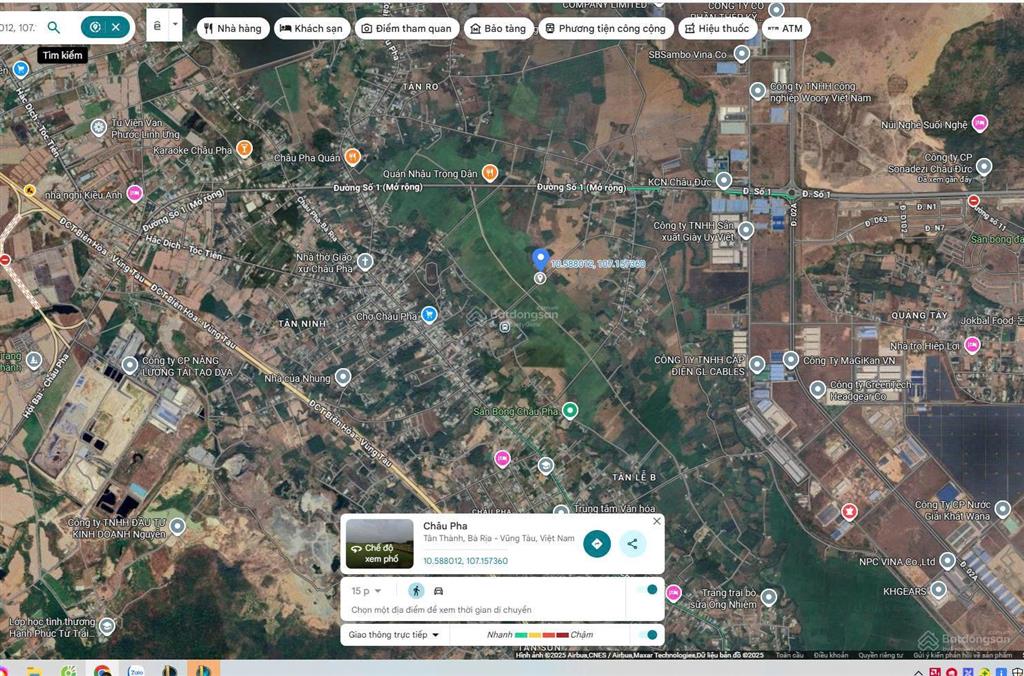Click the blue dropped pin marker

pos(539,259)
